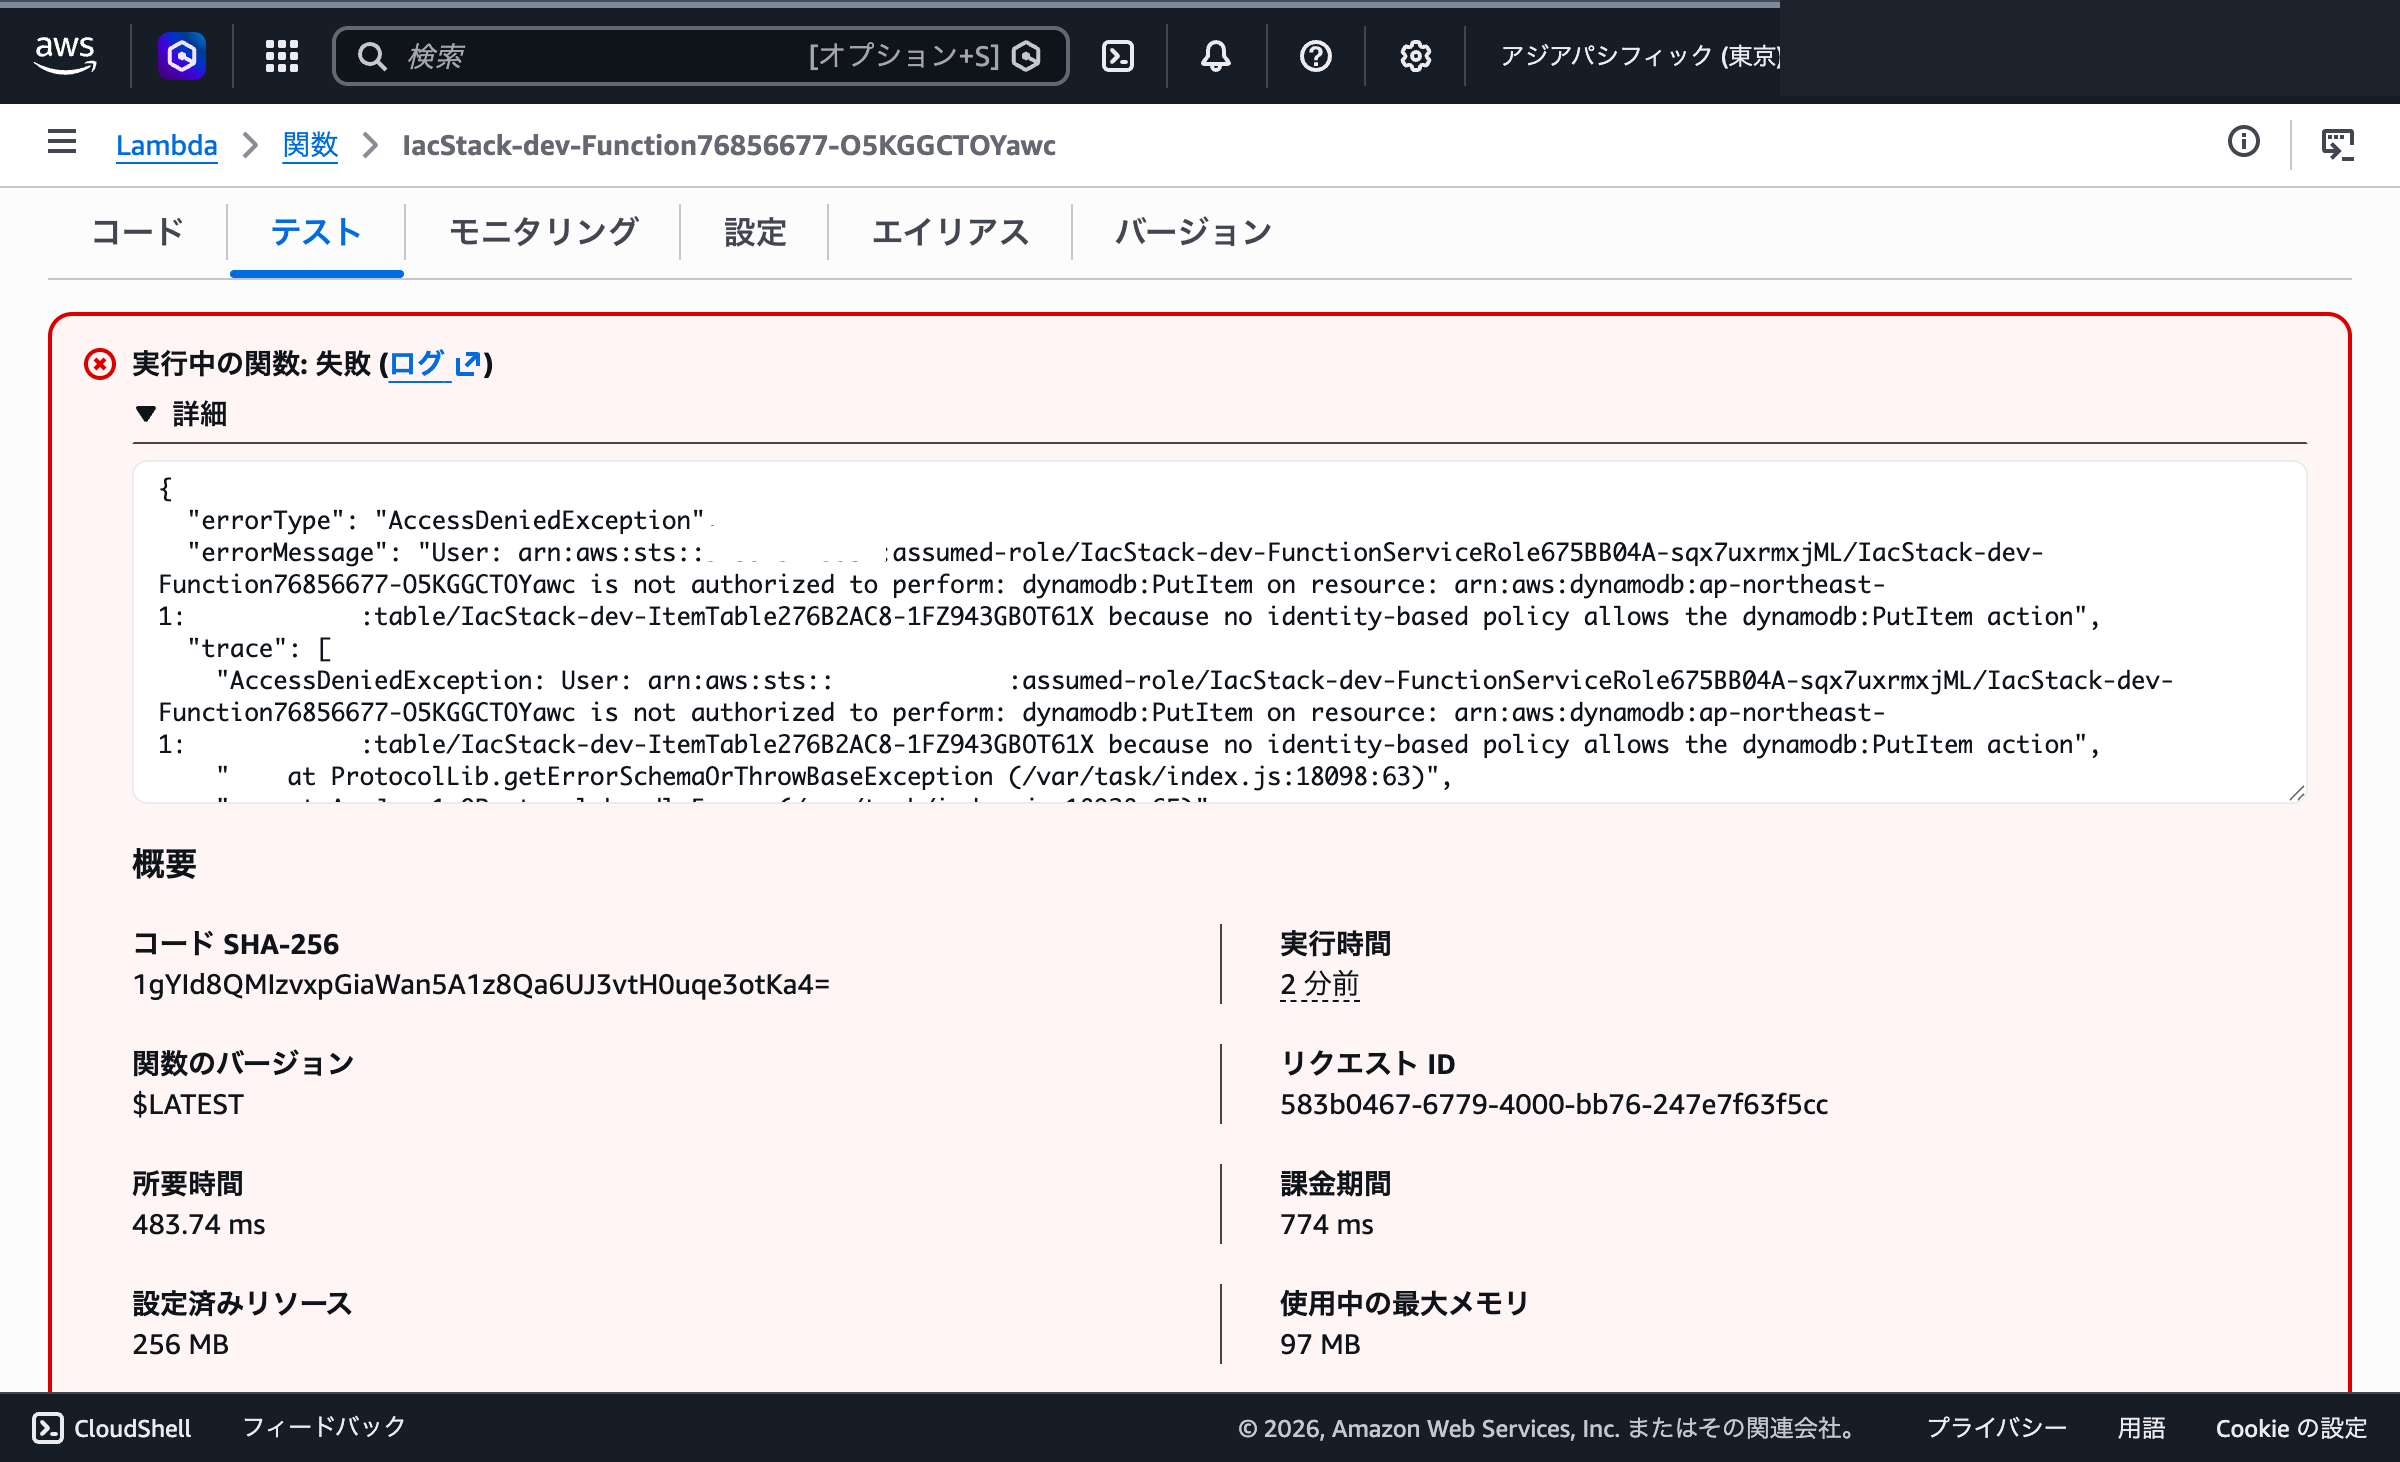Image resolution: width=2400 pixels, height=1462 pixels.
Task: Switch to the エイリアス tab
Action: [x=950, y=232]
